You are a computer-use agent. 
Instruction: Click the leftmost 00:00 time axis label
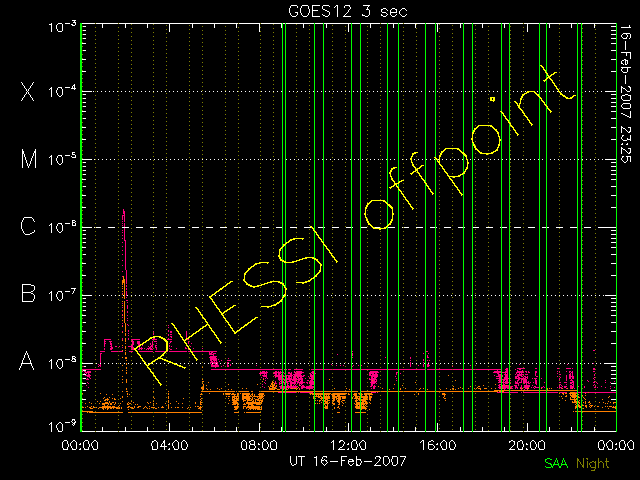point(80,444)
